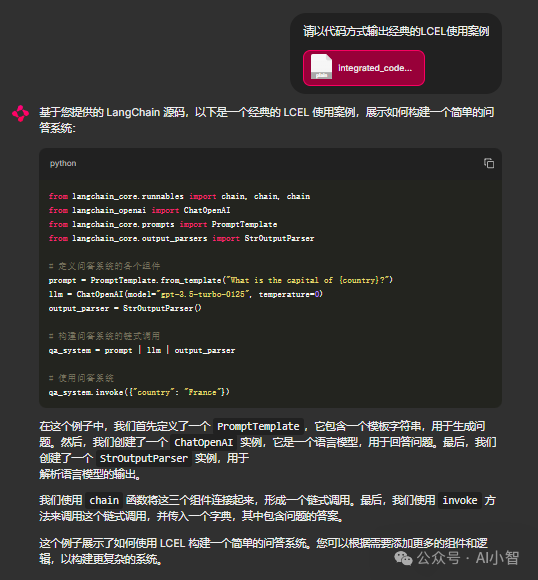Click the langchain_core.runnables import line
This screenshot has width=538, height=580.
click(x=179, y=196)
